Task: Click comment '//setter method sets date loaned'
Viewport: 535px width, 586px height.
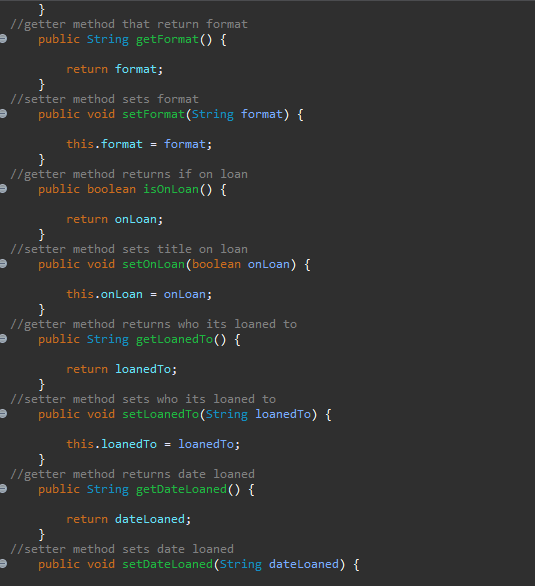Action: [122, 549]
